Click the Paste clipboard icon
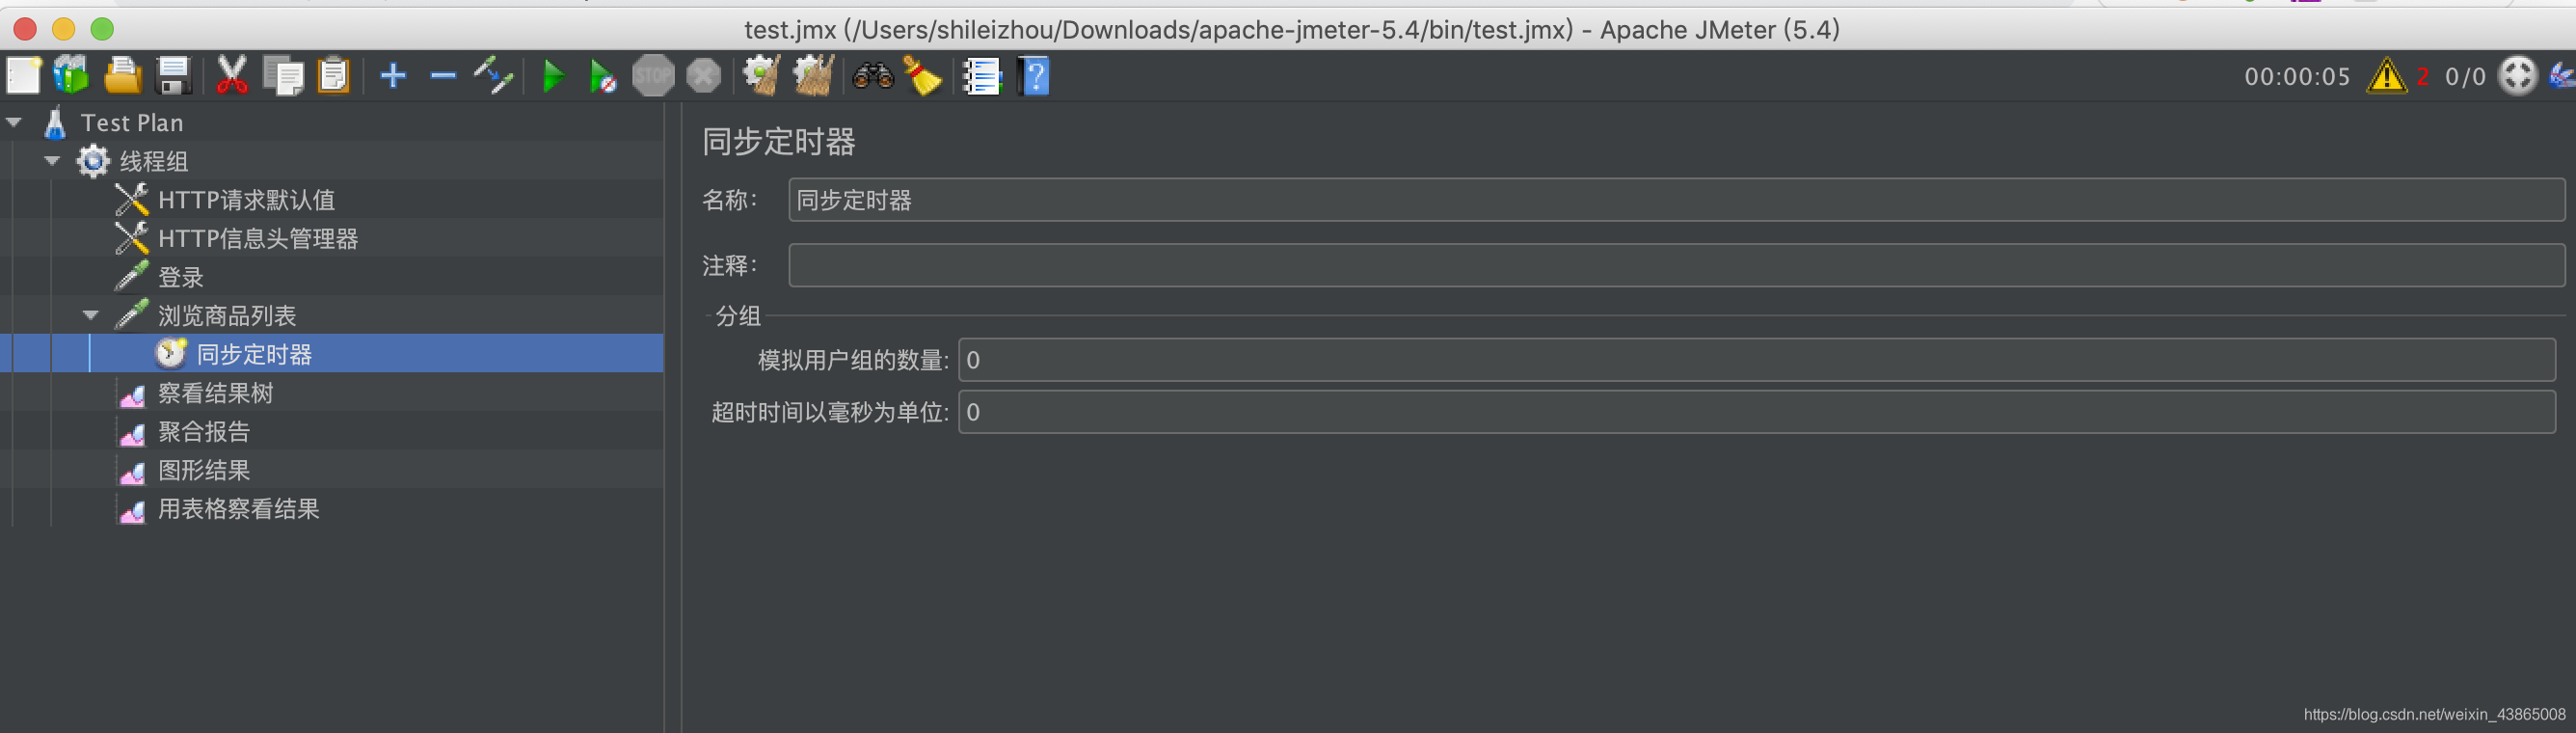 pyautogui.click(x=333, y=76)
